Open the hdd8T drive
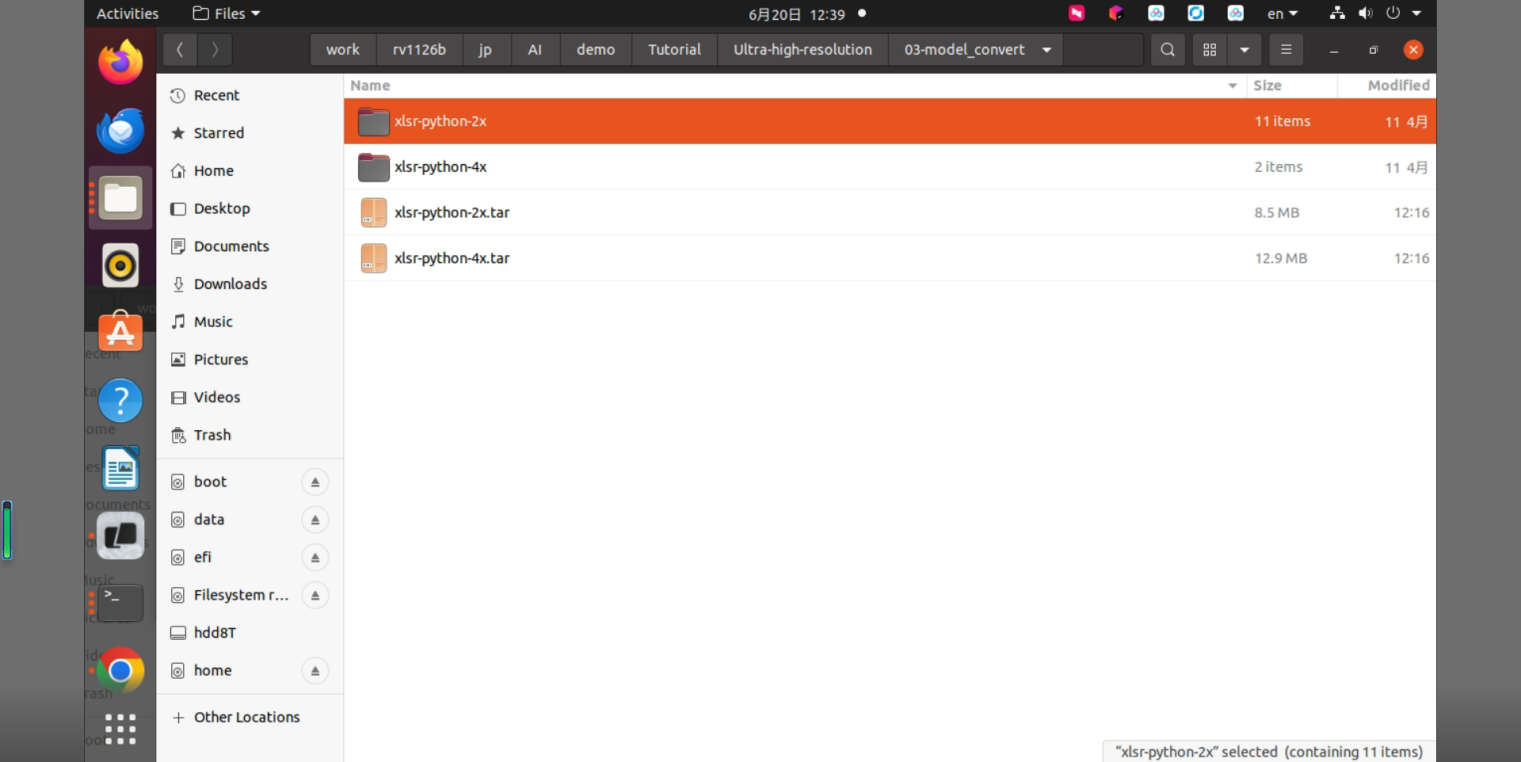1521x762 pixels. pyautogui.click(x=250, y=633)
